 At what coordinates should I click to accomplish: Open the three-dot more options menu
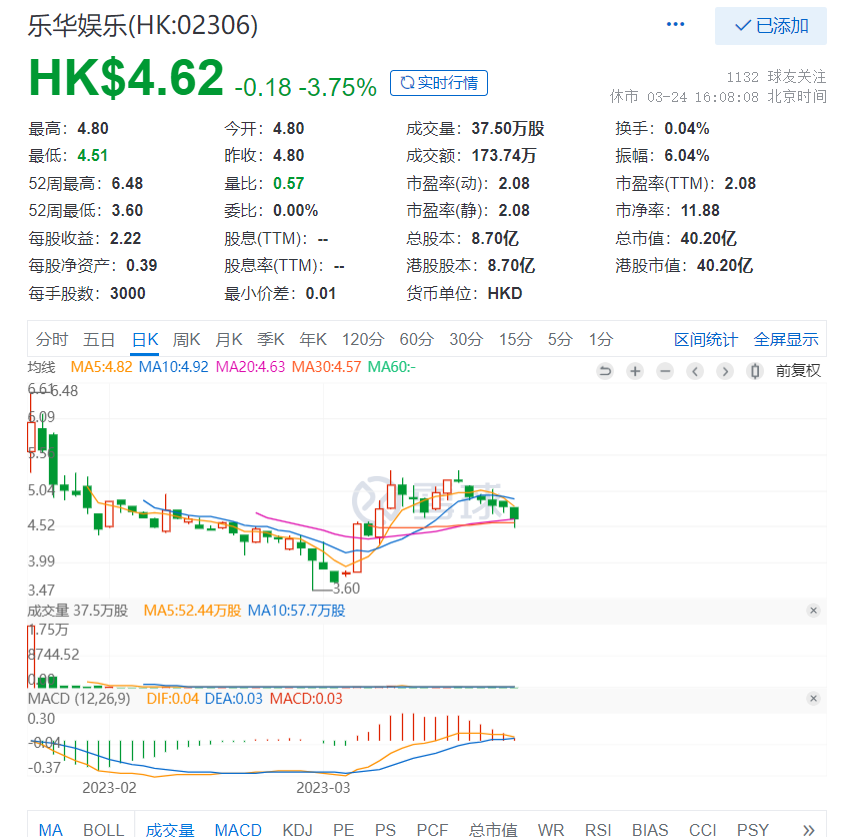[x=675, y=24]
